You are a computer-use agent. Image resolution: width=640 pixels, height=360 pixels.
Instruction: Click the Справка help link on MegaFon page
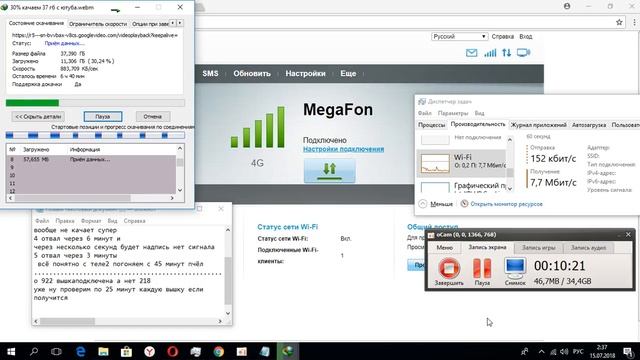coord(502,36)
